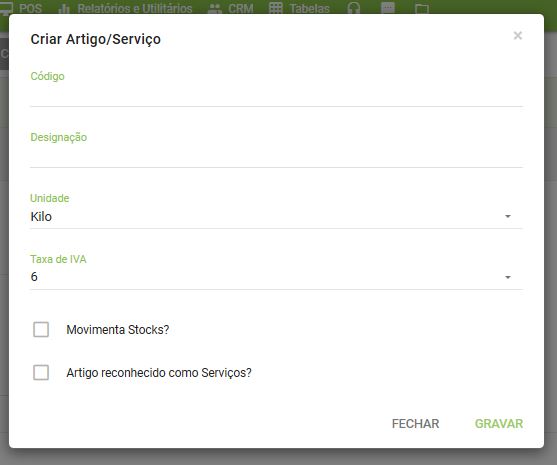
Task: Open the CRM menu
Action: point(241,9)
